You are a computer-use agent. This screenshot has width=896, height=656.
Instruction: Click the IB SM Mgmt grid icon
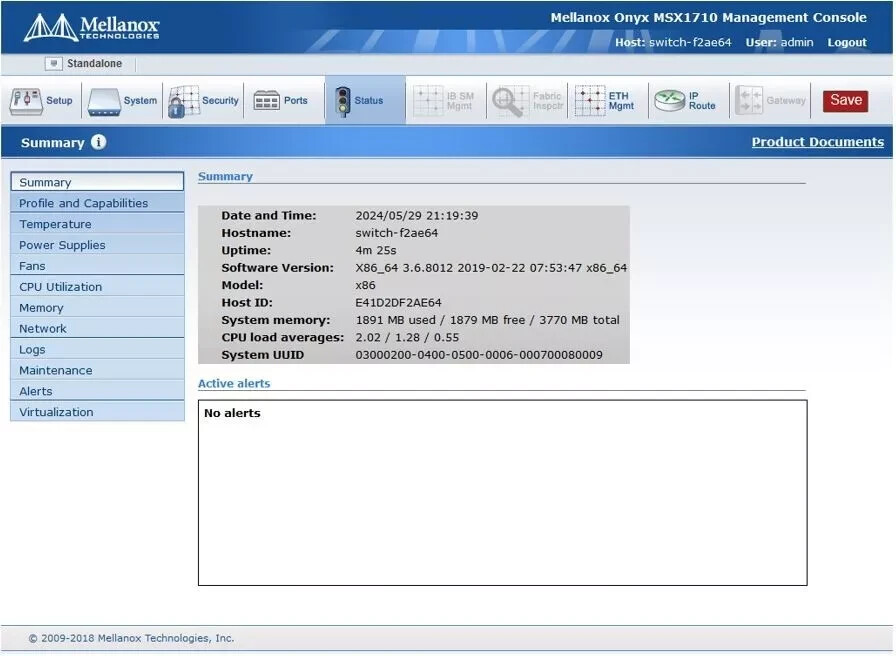428,101
